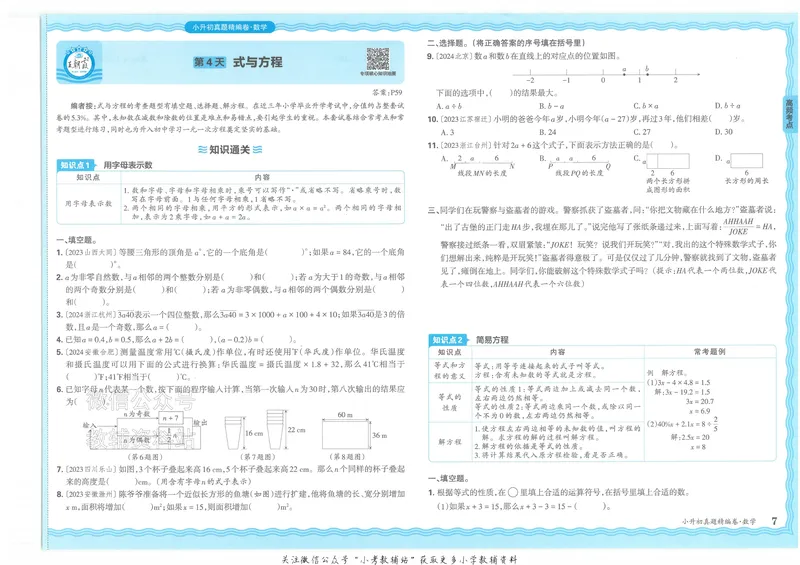Click question 1 about the isosceles triangle (2023山西大同)
The image size is (800, 565).
[x=231, y=258]
